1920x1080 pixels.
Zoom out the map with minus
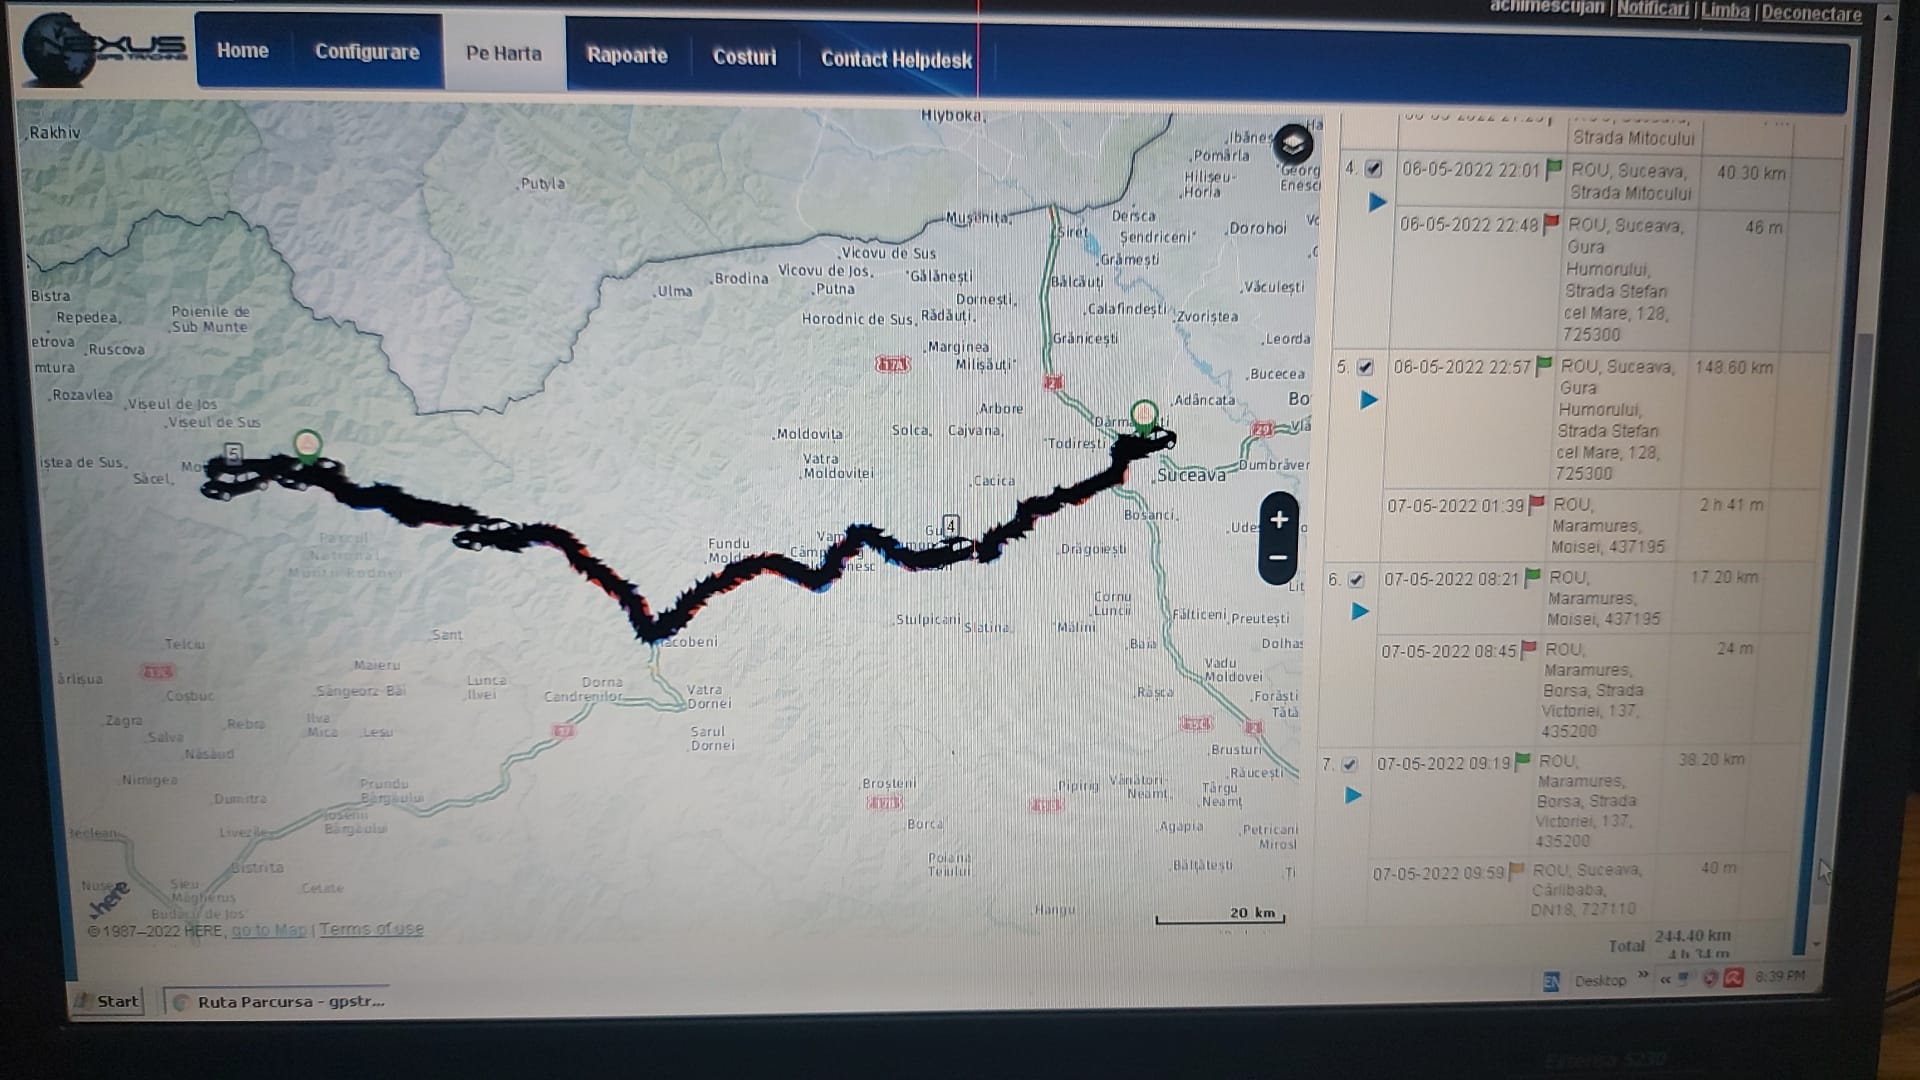click(x=1278, y=558)
